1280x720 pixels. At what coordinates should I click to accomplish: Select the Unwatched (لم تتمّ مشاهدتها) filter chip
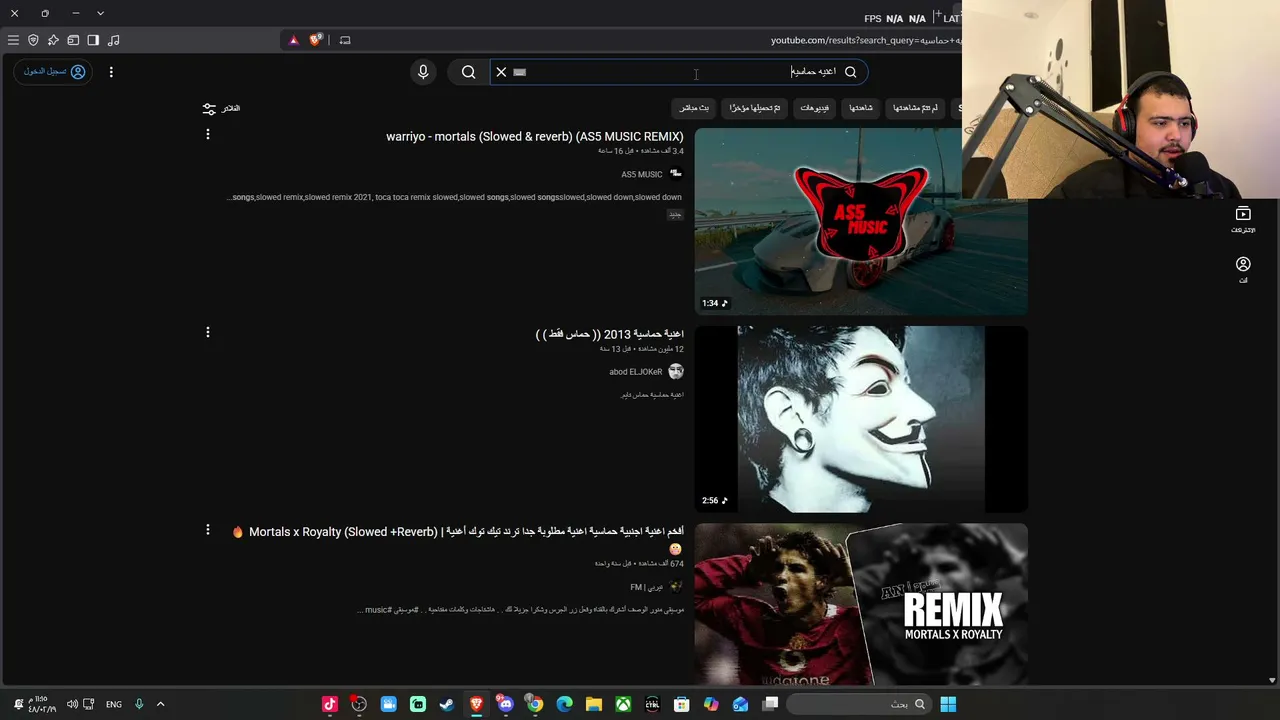pos(915,108)
